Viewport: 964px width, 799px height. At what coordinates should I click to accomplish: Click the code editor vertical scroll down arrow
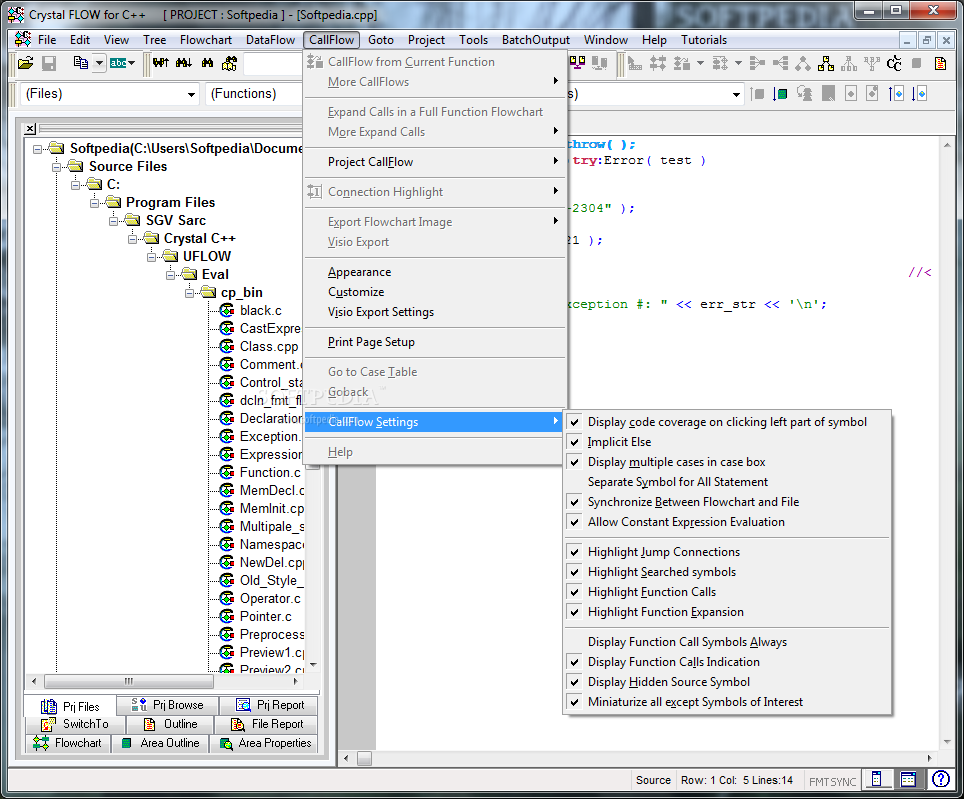pos(947,742)
